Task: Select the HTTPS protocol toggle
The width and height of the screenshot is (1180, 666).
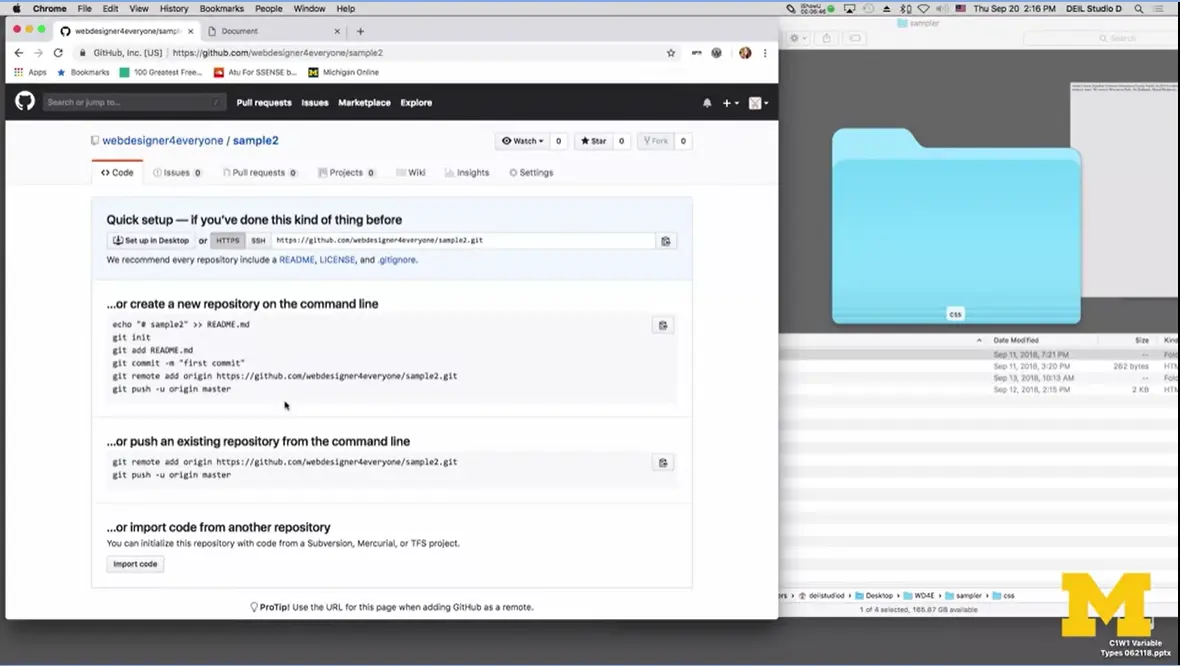Action: [228, 240]
